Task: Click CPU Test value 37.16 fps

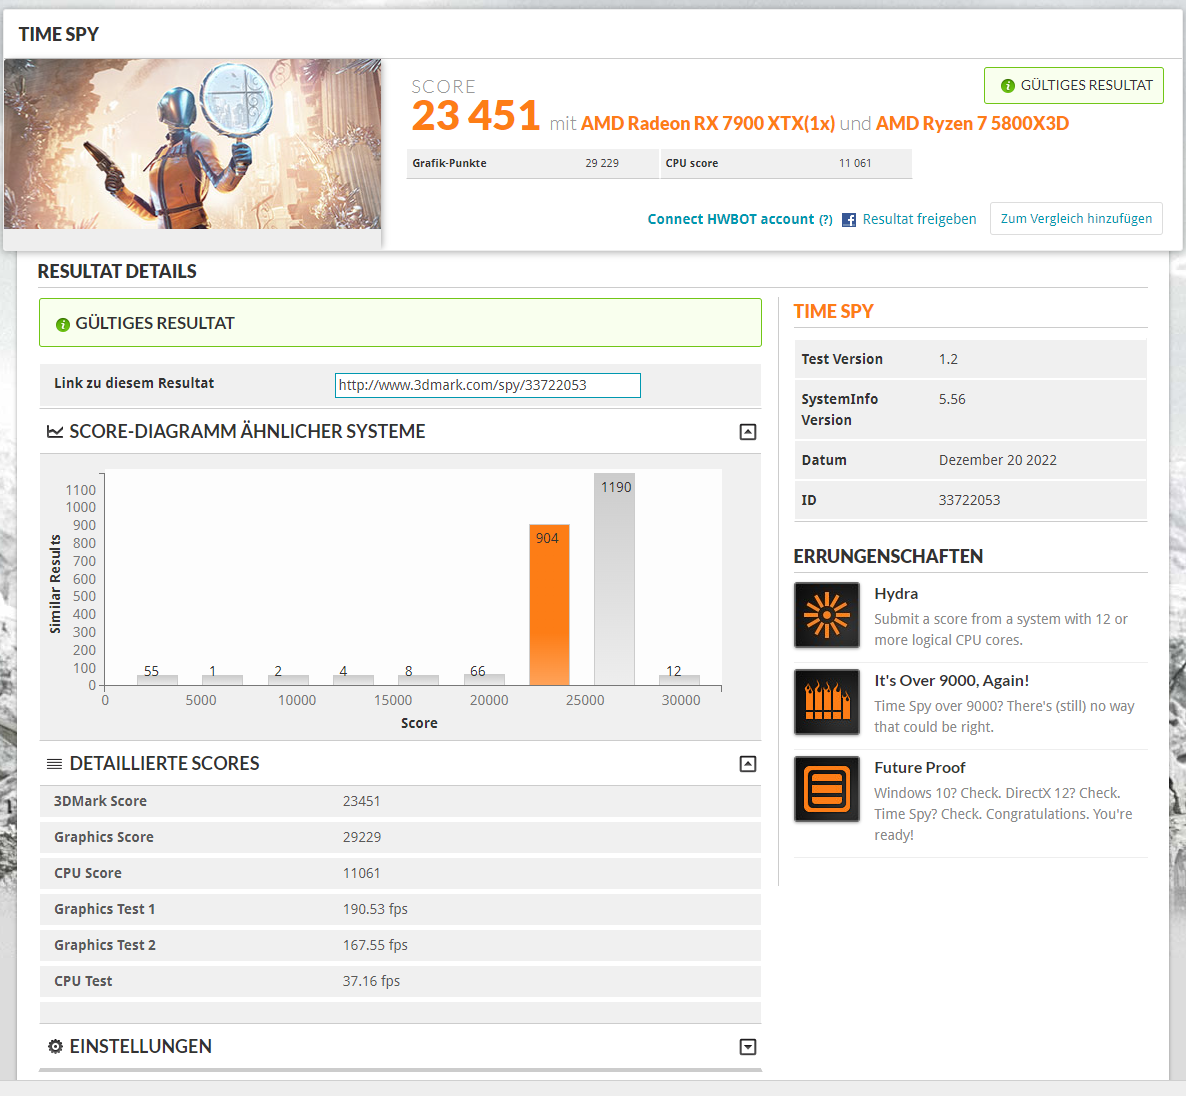Action: (x=371, y=981)
